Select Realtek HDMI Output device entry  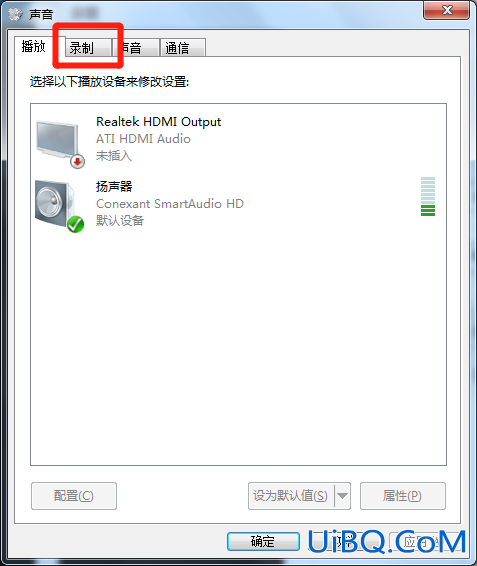[x=238, y=139]
